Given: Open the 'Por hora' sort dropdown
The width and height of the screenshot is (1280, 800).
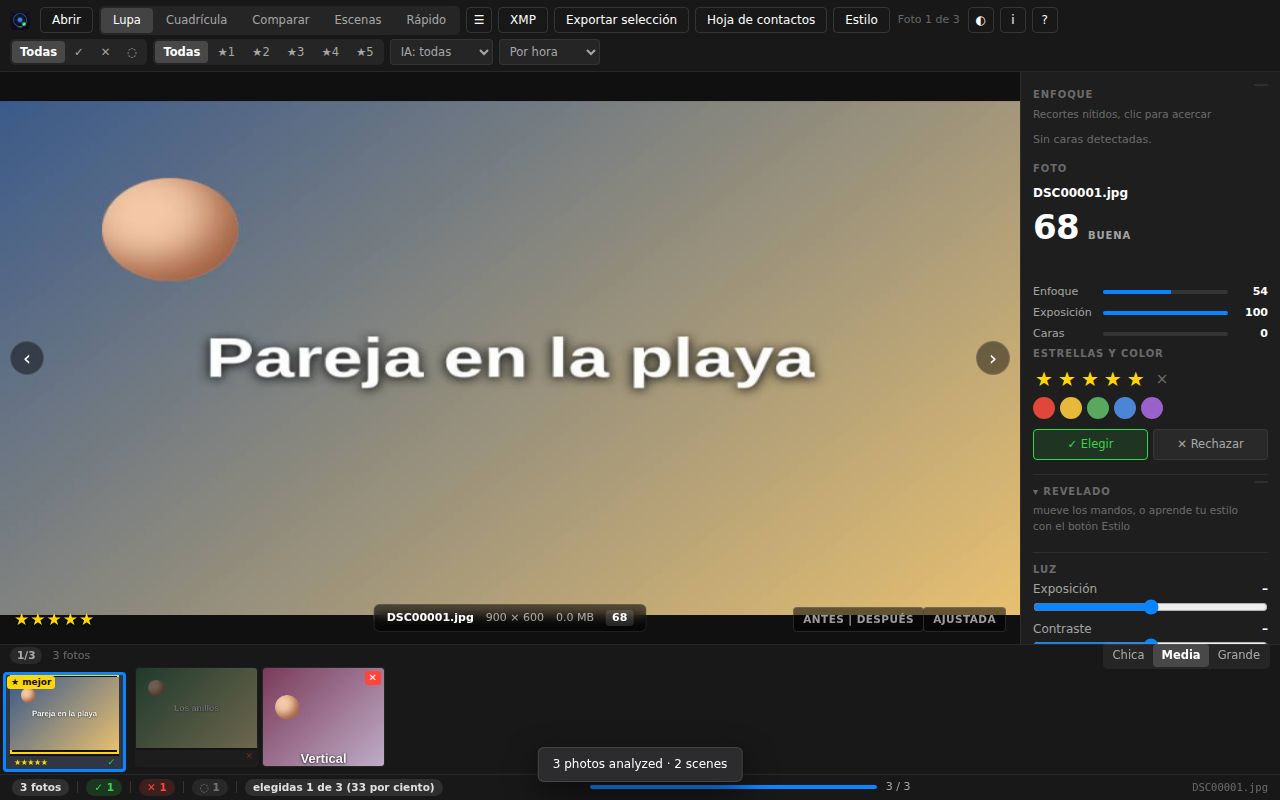Looking at the screenshot, I should click(x=549, y=52).
